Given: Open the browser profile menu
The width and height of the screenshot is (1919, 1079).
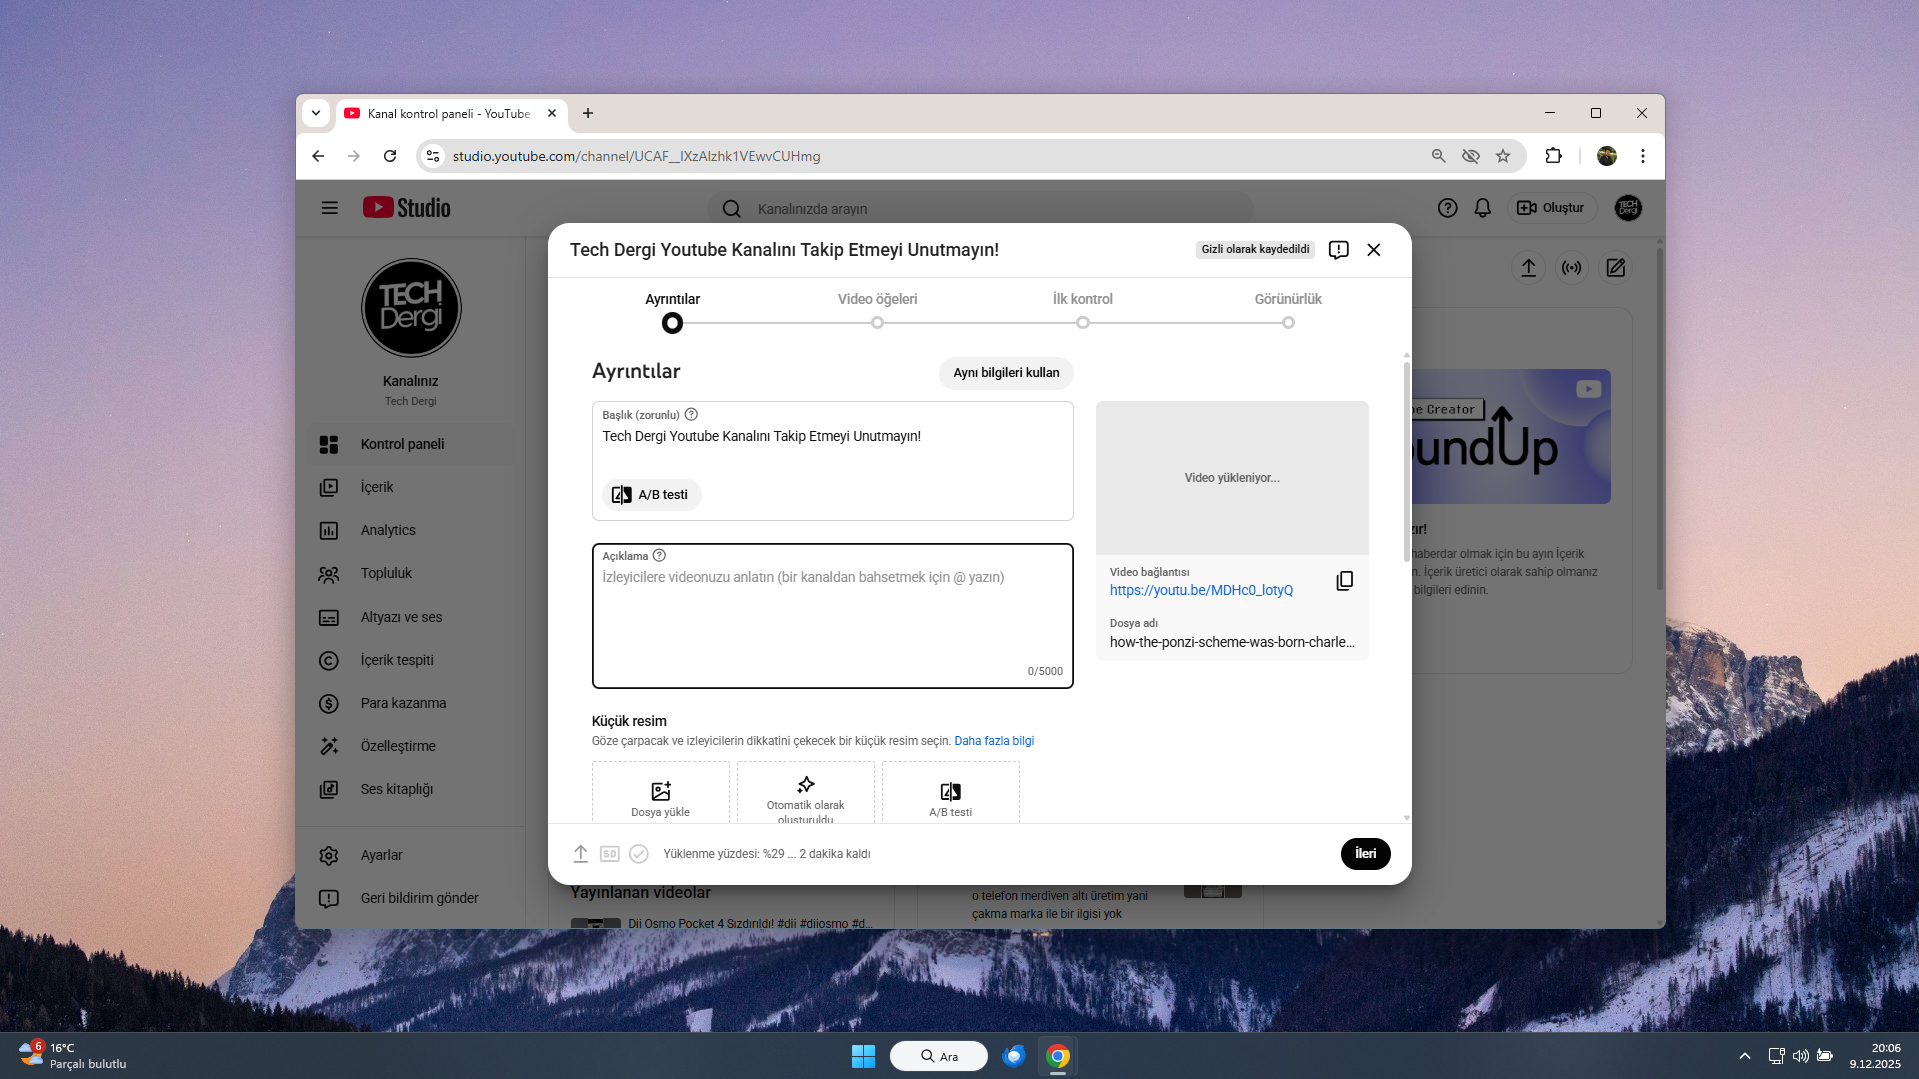Looking at the screenshot, I should (1605, 156).
